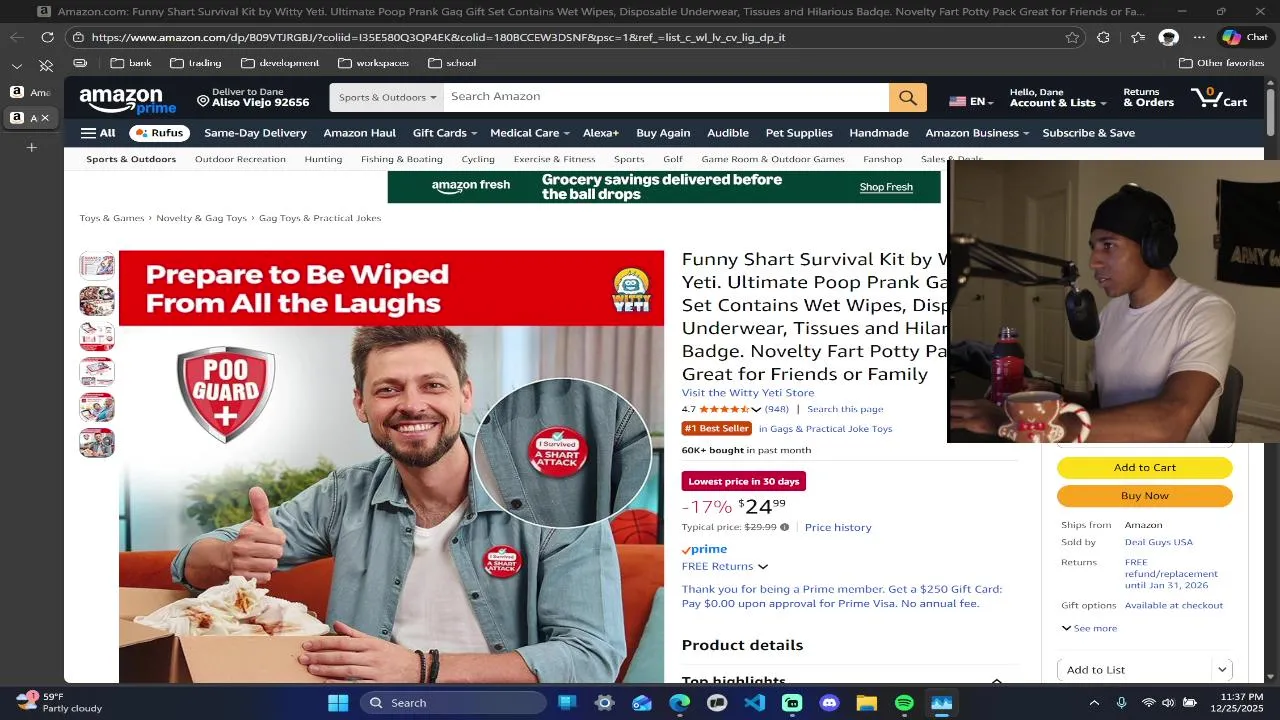Viewport: 1280px width, 720px height.
Task: Open File Explorer from the taskbar
Action: [x=866, y=703]
